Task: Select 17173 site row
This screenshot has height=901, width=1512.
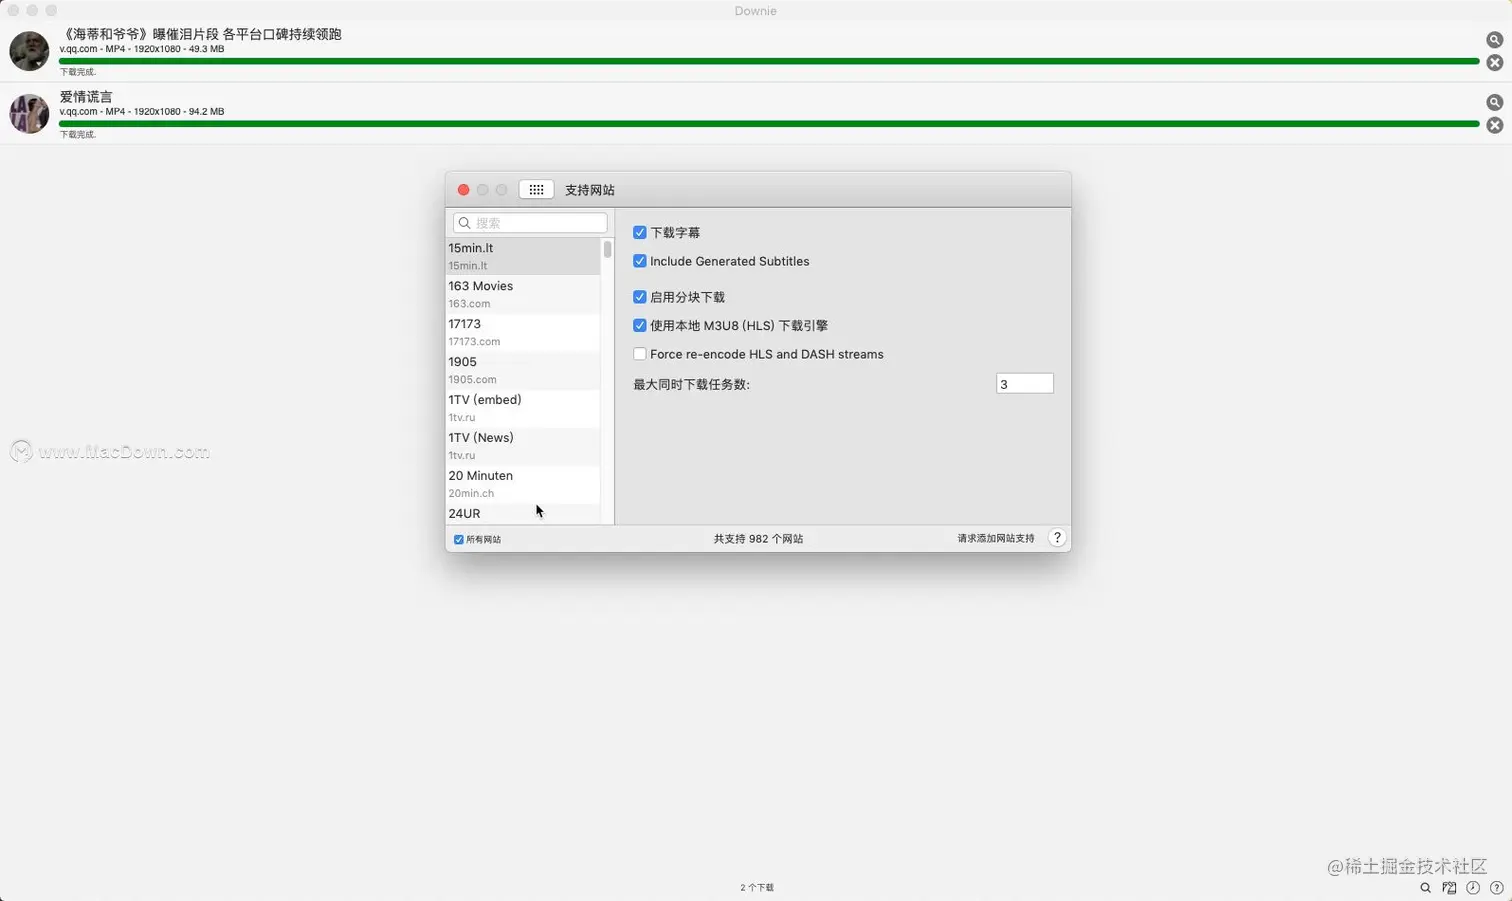Action: point(523,332)
